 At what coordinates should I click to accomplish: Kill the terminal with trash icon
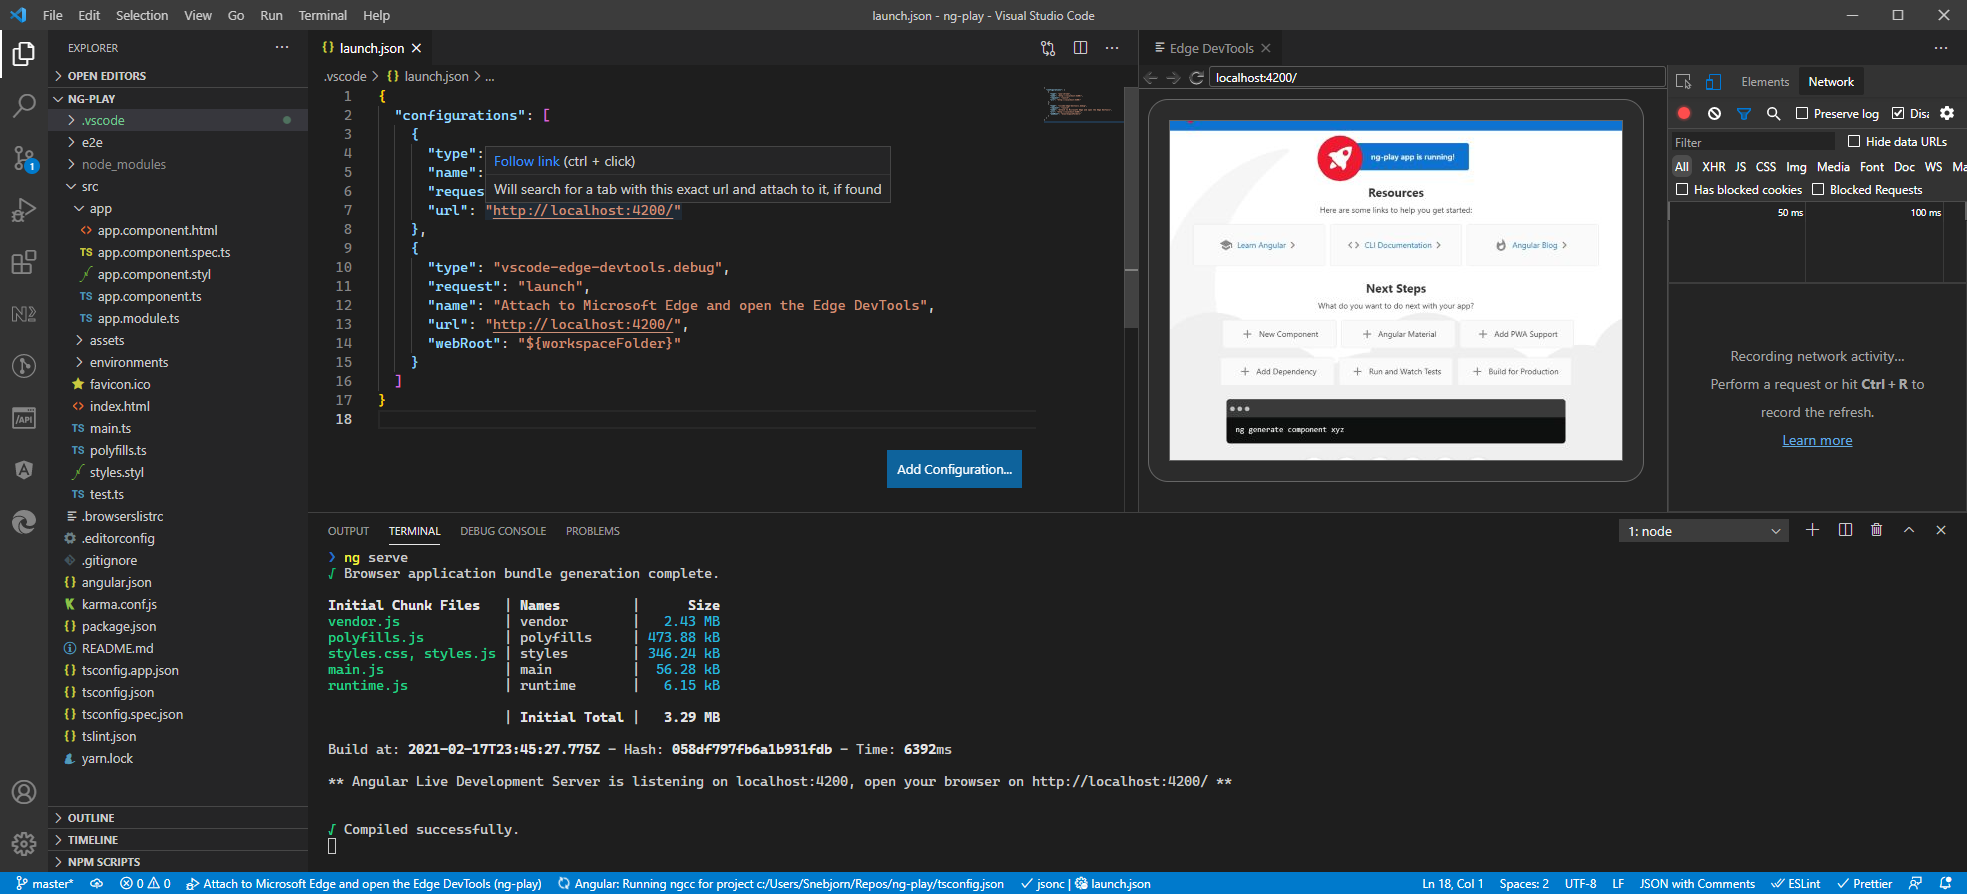(x=1876, y=530)
